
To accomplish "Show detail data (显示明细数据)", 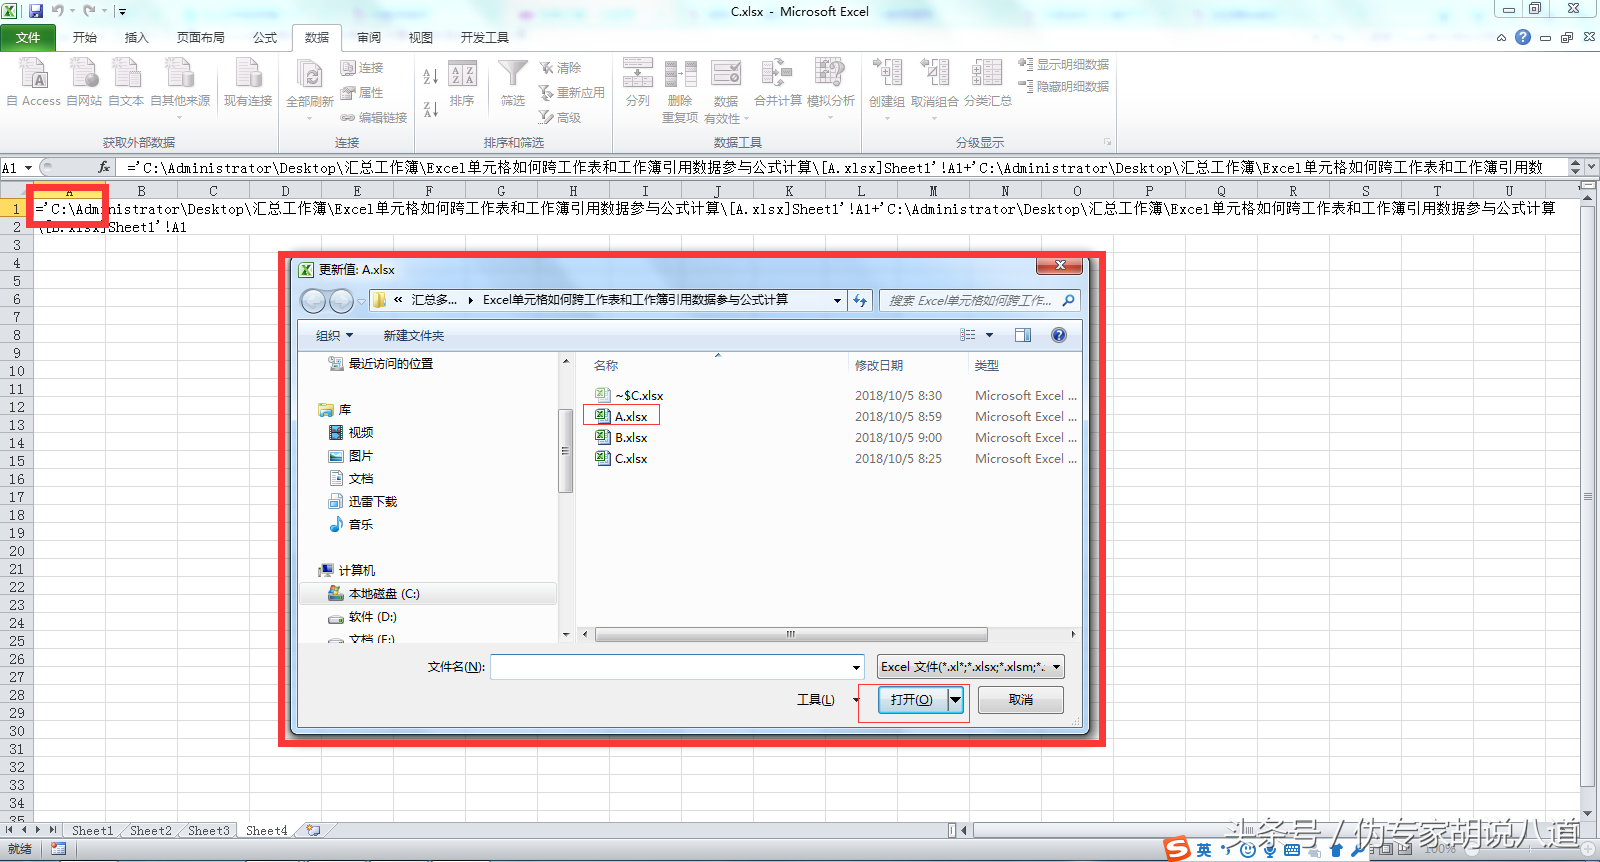I will coord(1063,64).
